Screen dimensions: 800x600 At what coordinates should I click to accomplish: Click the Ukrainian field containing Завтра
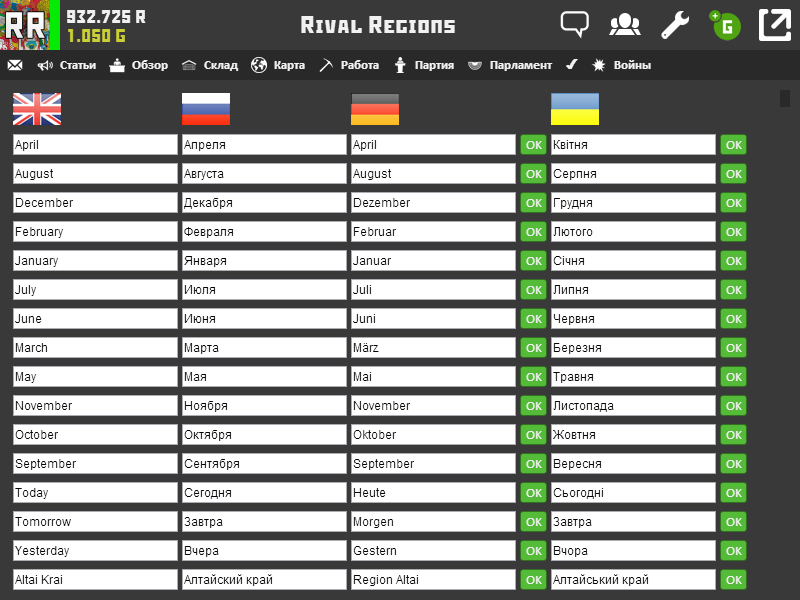tap(633, 522)
